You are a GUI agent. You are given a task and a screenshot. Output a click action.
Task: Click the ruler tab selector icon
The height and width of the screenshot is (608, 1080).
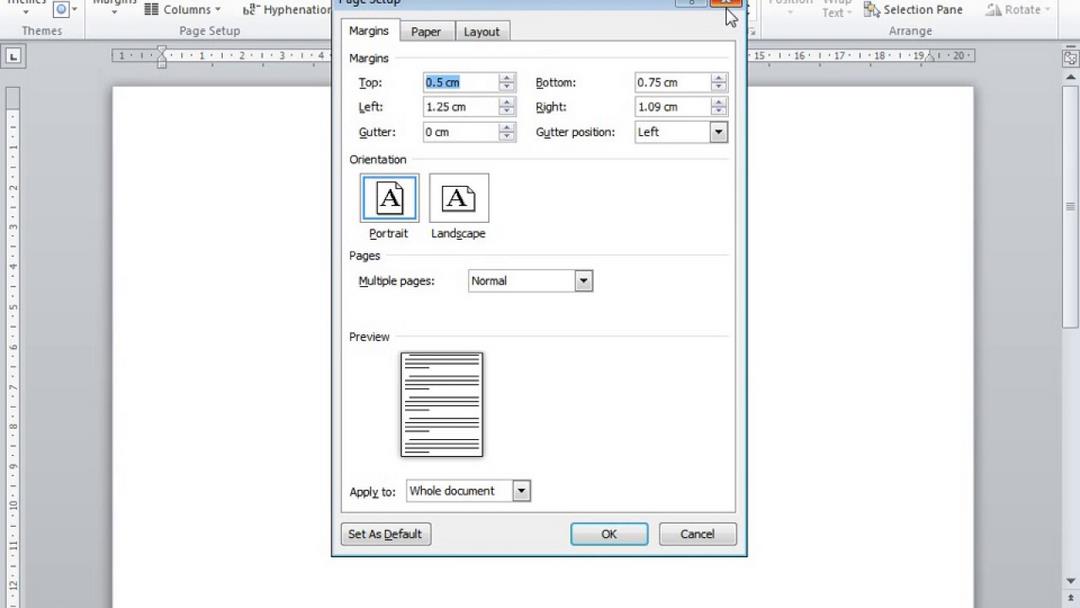[13, 56]
